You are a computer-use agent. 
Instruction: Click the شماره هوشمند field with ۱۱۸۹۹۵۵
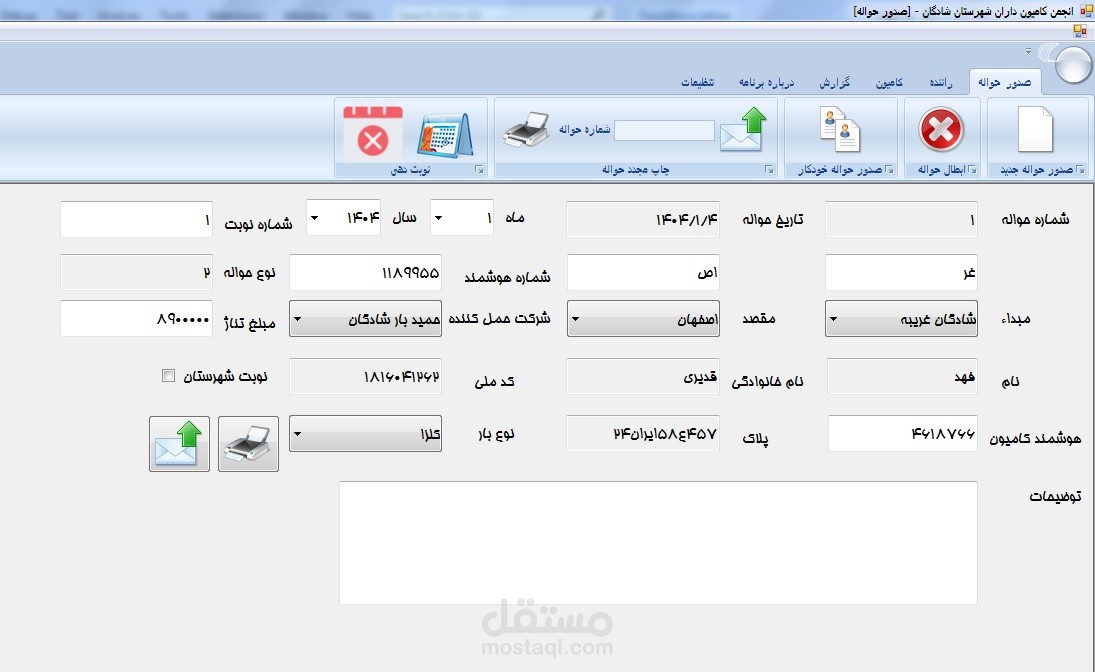click(x=365, y=272)
